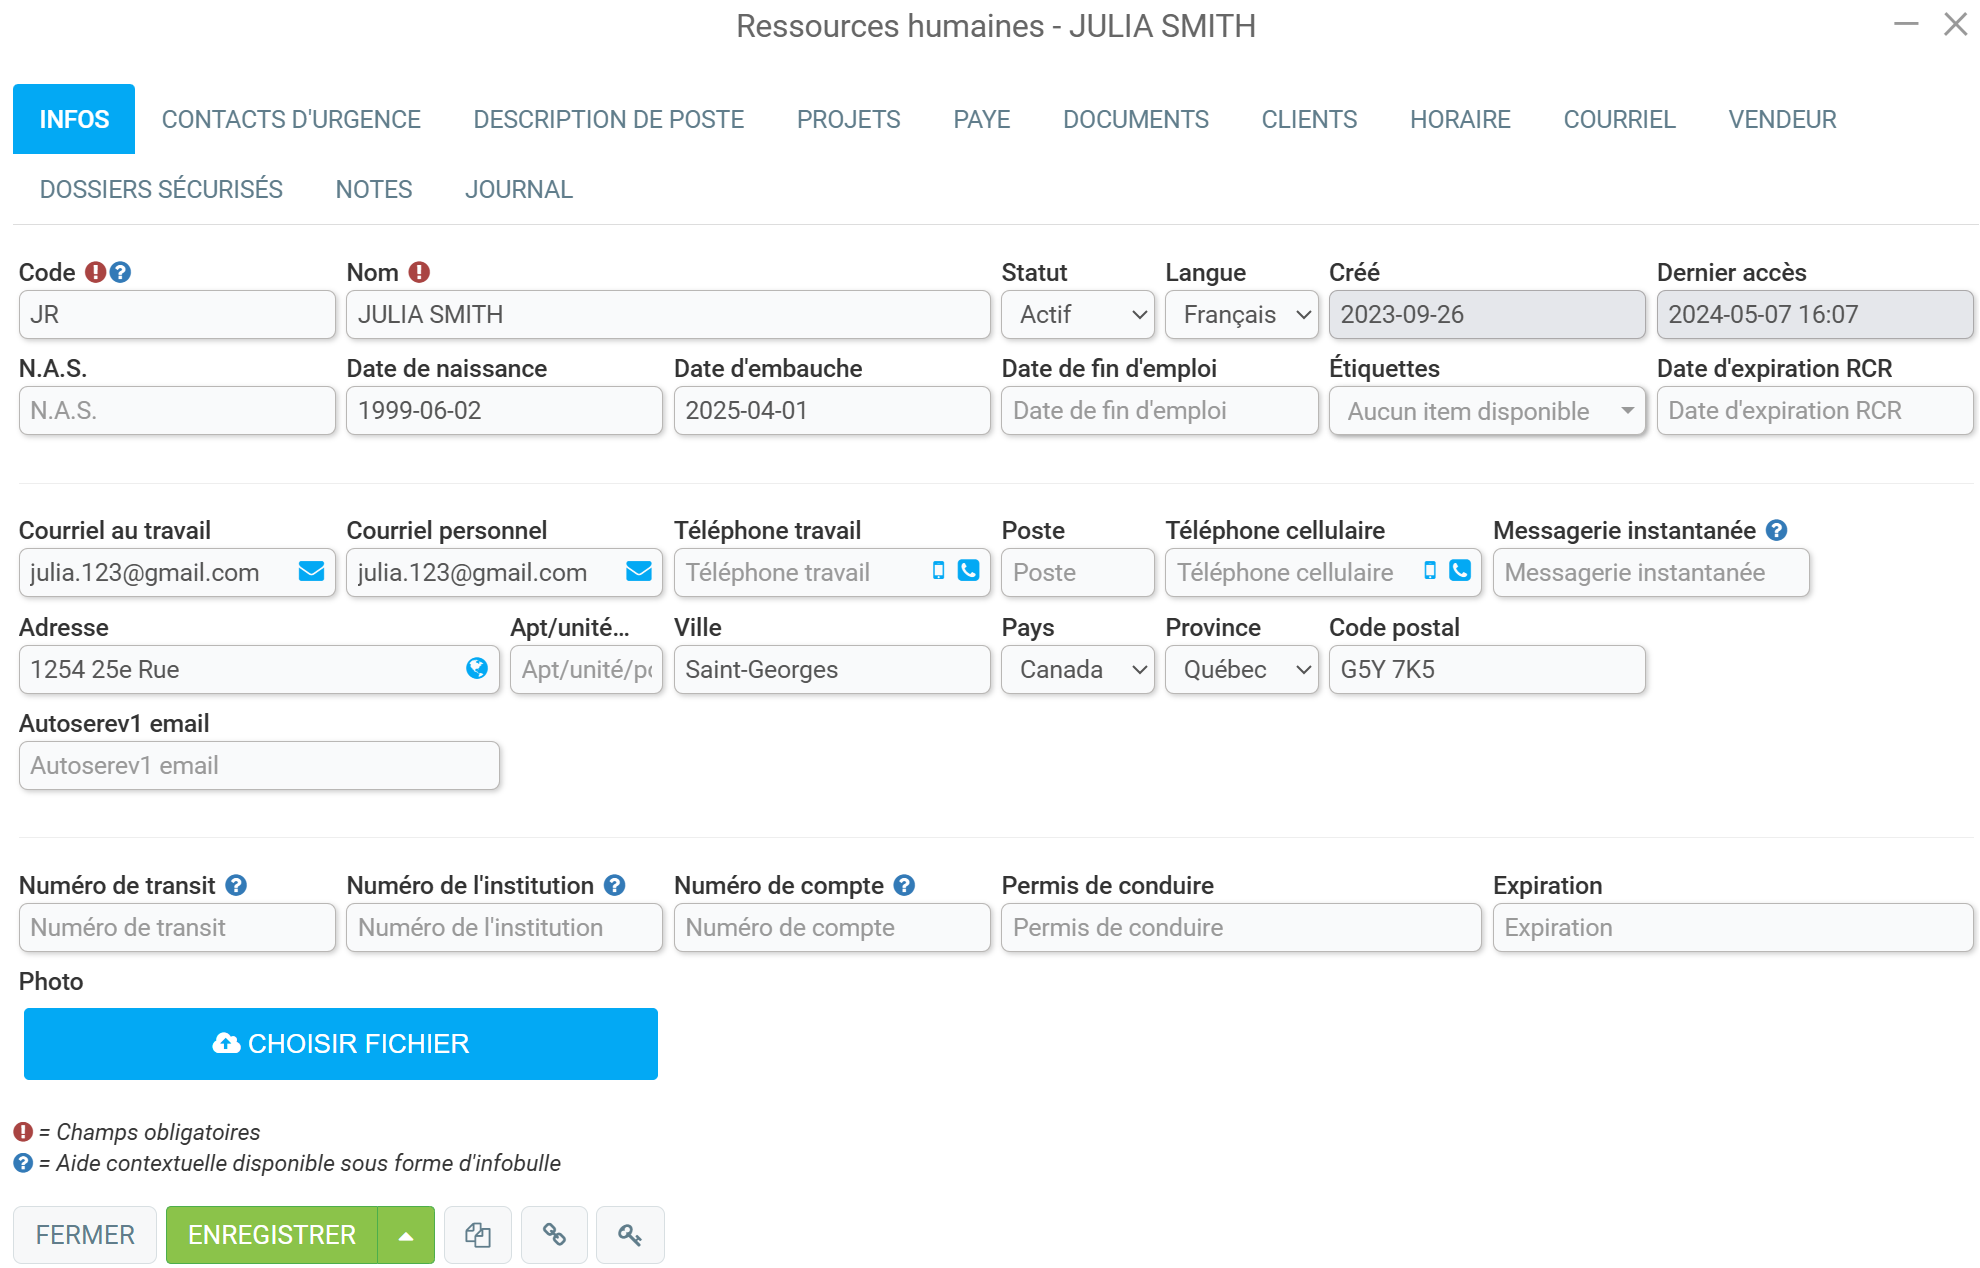This screenshot has width=1980, height=1268.
Task: Click the help icon next to Messagerie instantanée
Action: click(1776, 530)
